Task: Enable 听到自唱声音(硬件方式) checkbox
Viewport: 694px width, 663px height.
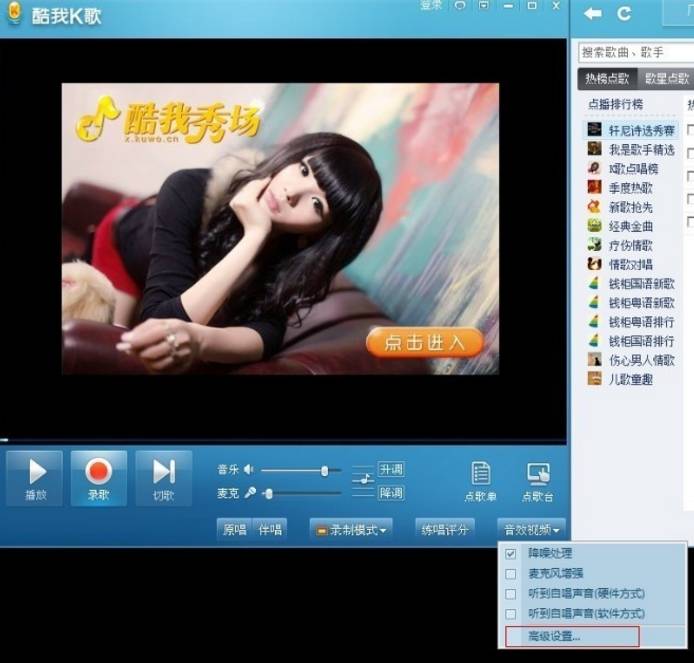Action: coord(510,594)
